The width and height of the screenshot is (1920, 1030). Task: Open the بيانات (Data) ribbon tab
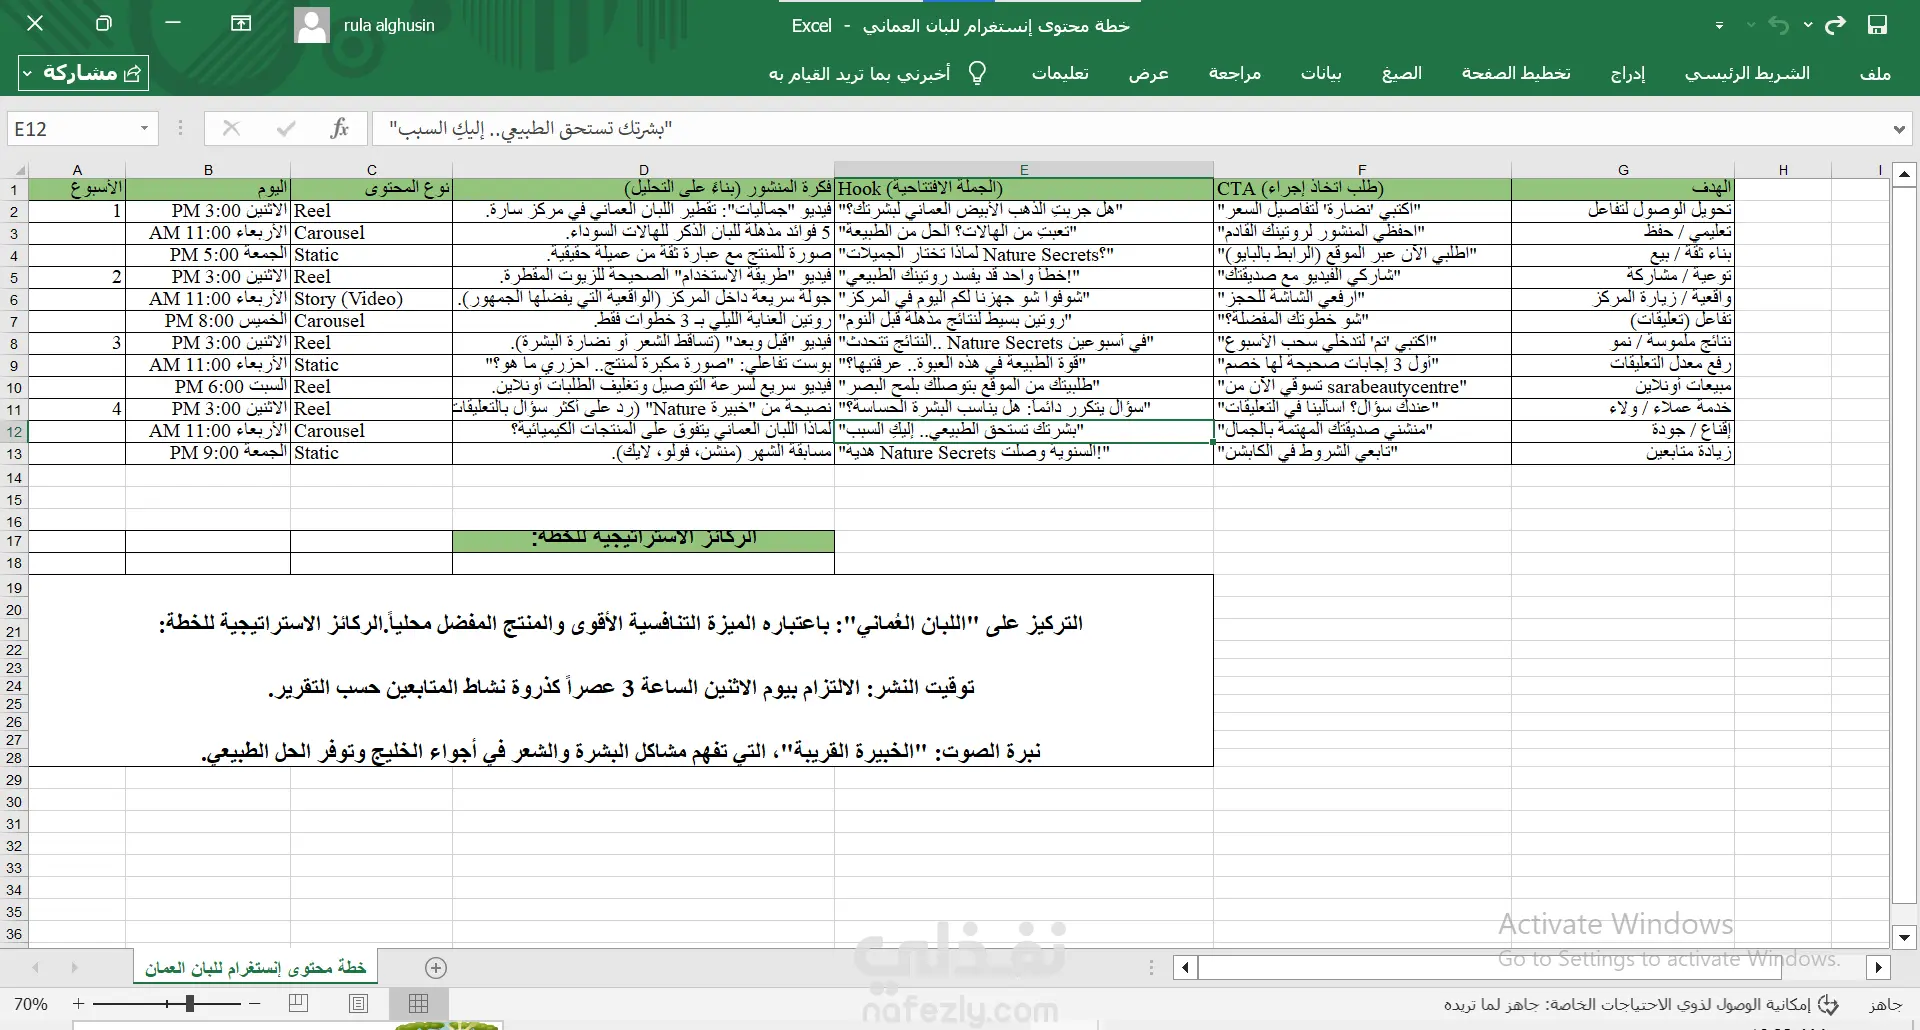(x=1320, y=73)
